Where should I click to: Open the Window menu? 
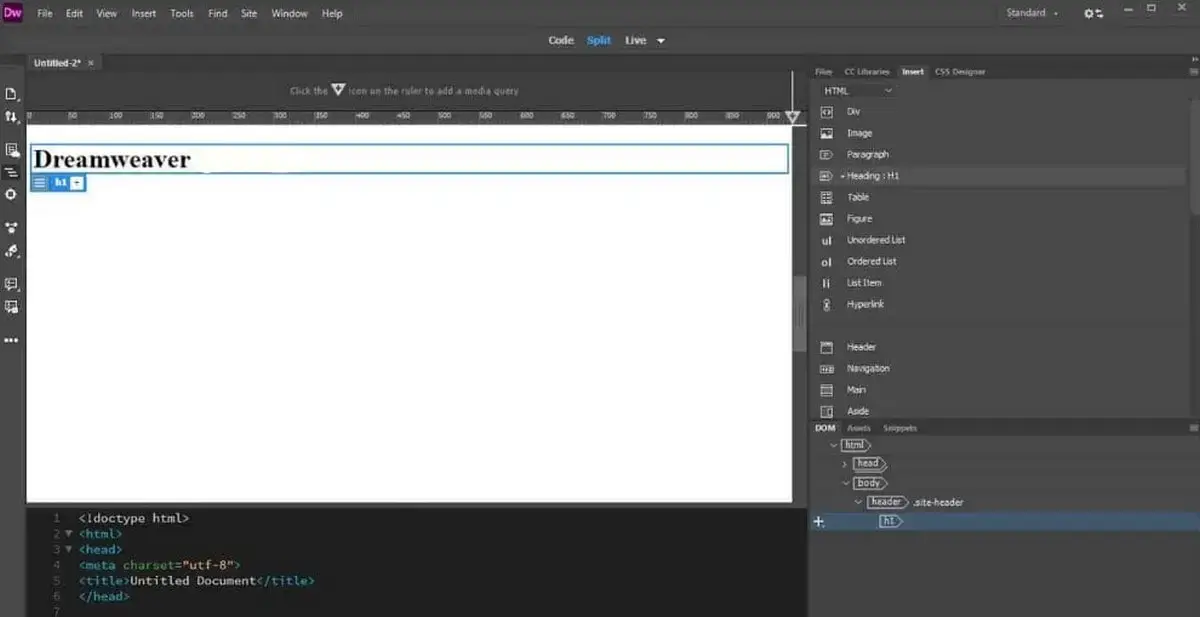pos(289,13)
